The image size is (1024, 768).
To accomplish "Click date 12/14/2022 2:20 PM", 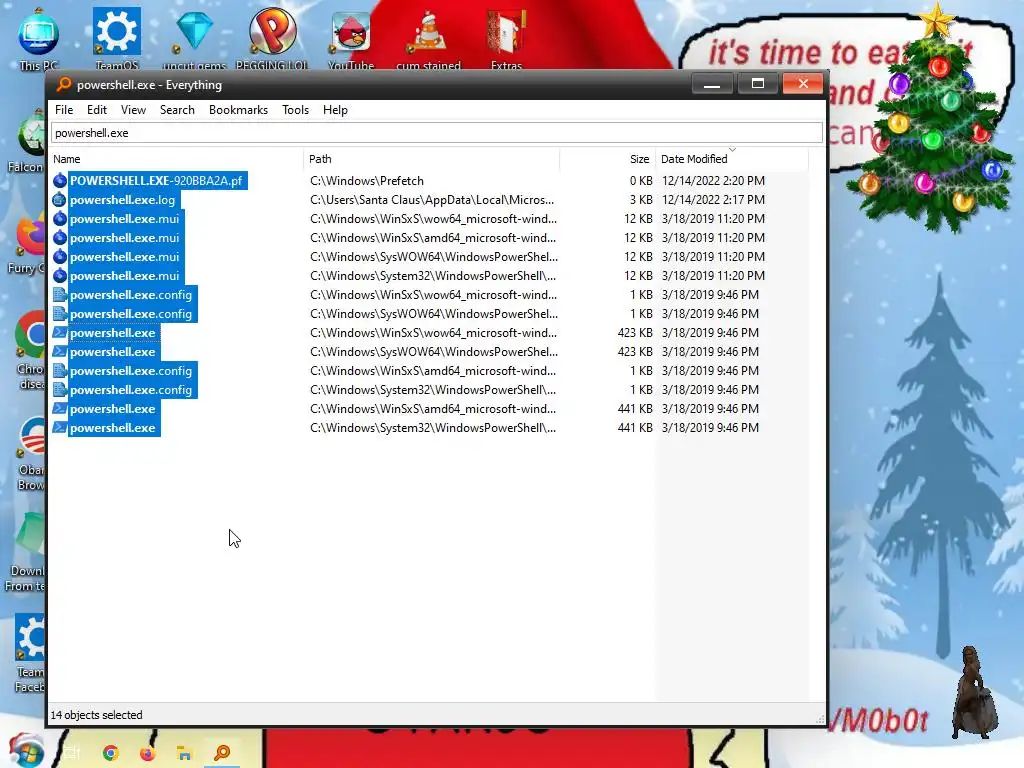I will (x=713, y=181).
